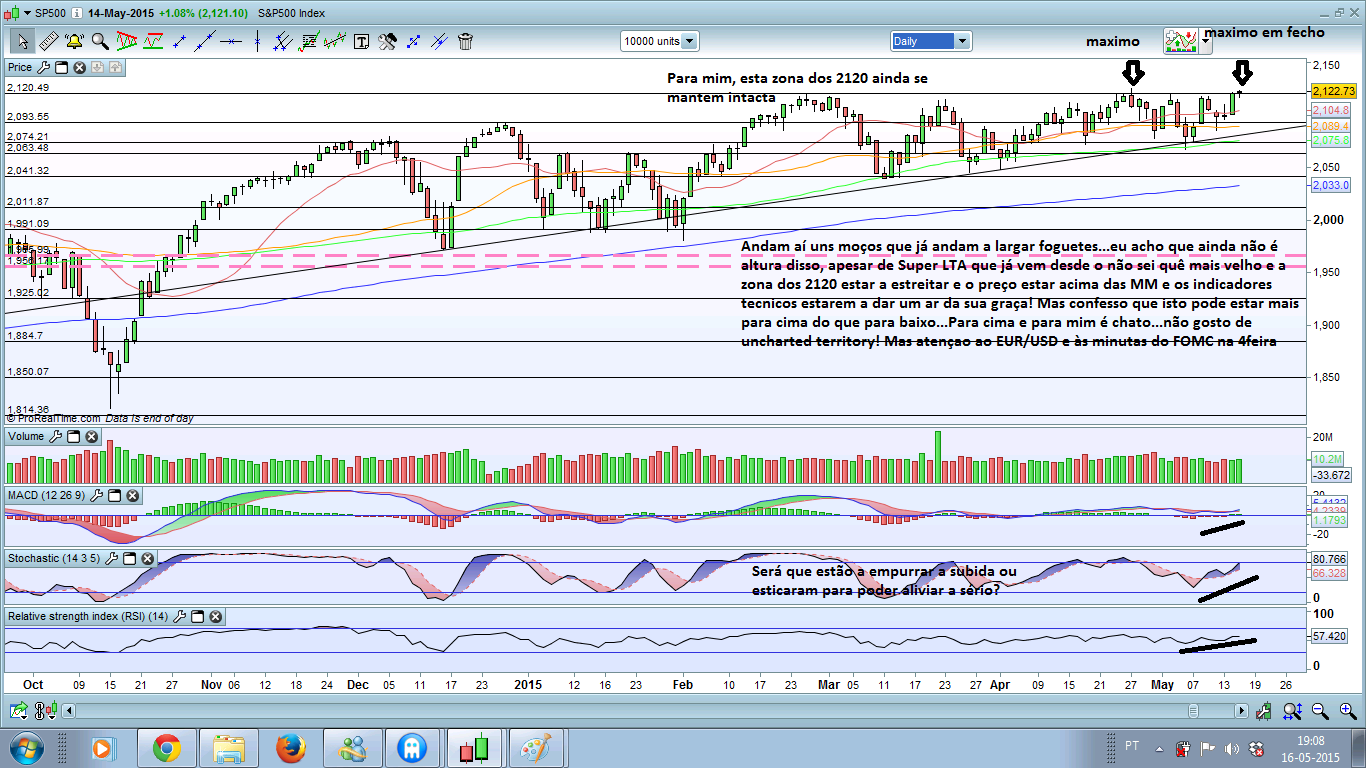The image size is (1366, 768).
Task: Maximize the Volume panel
Action: (73, 437)
